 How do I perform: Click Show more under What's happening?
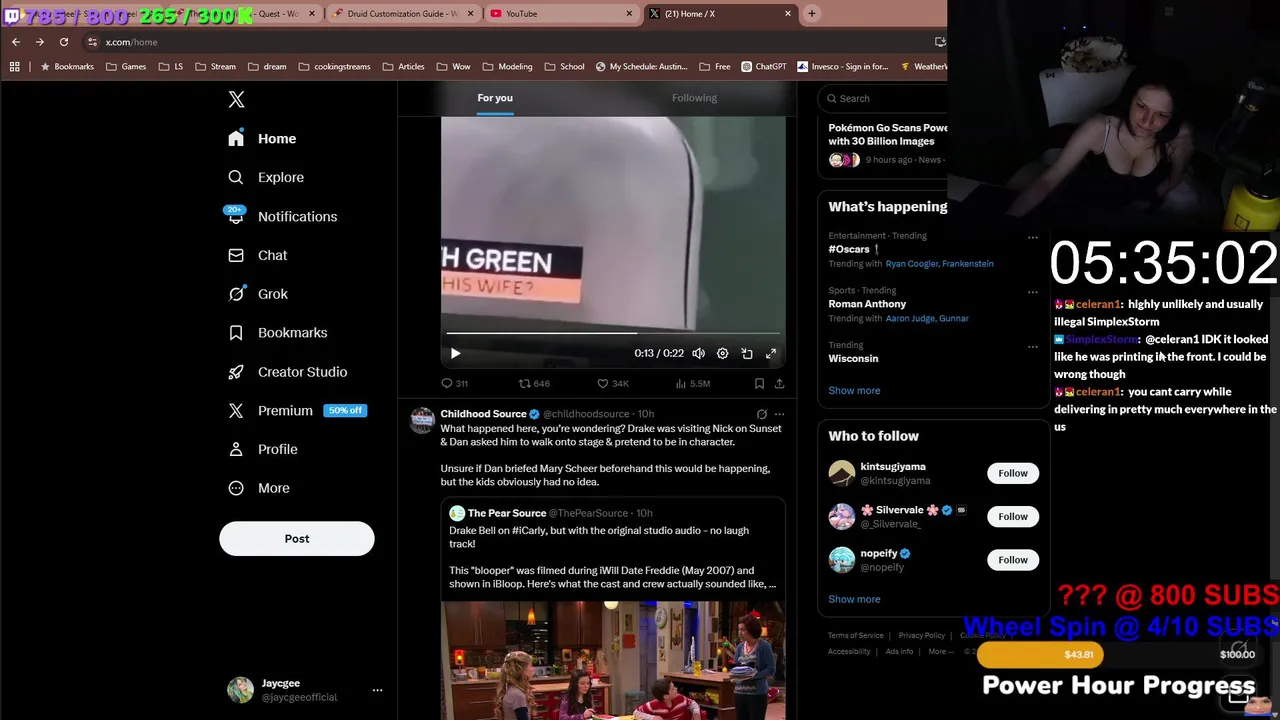coord(854,390)
